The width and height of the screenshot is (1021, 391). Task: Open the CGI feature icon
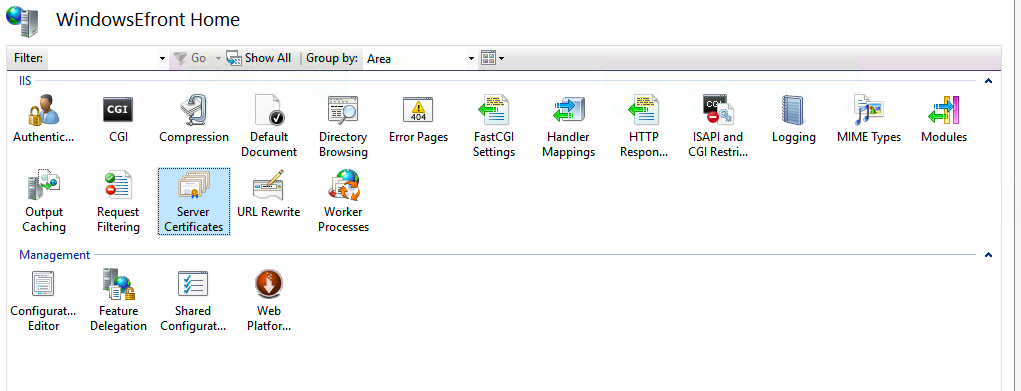tap(119, 119)
